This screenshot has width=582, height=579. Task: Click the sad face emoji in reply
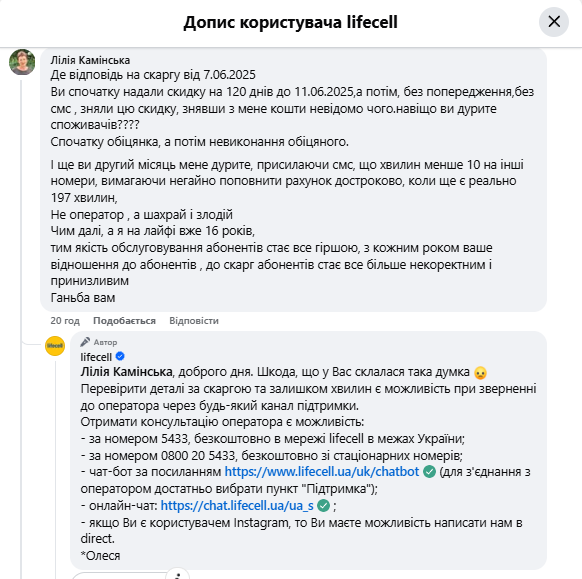click(x=480, y=373)
